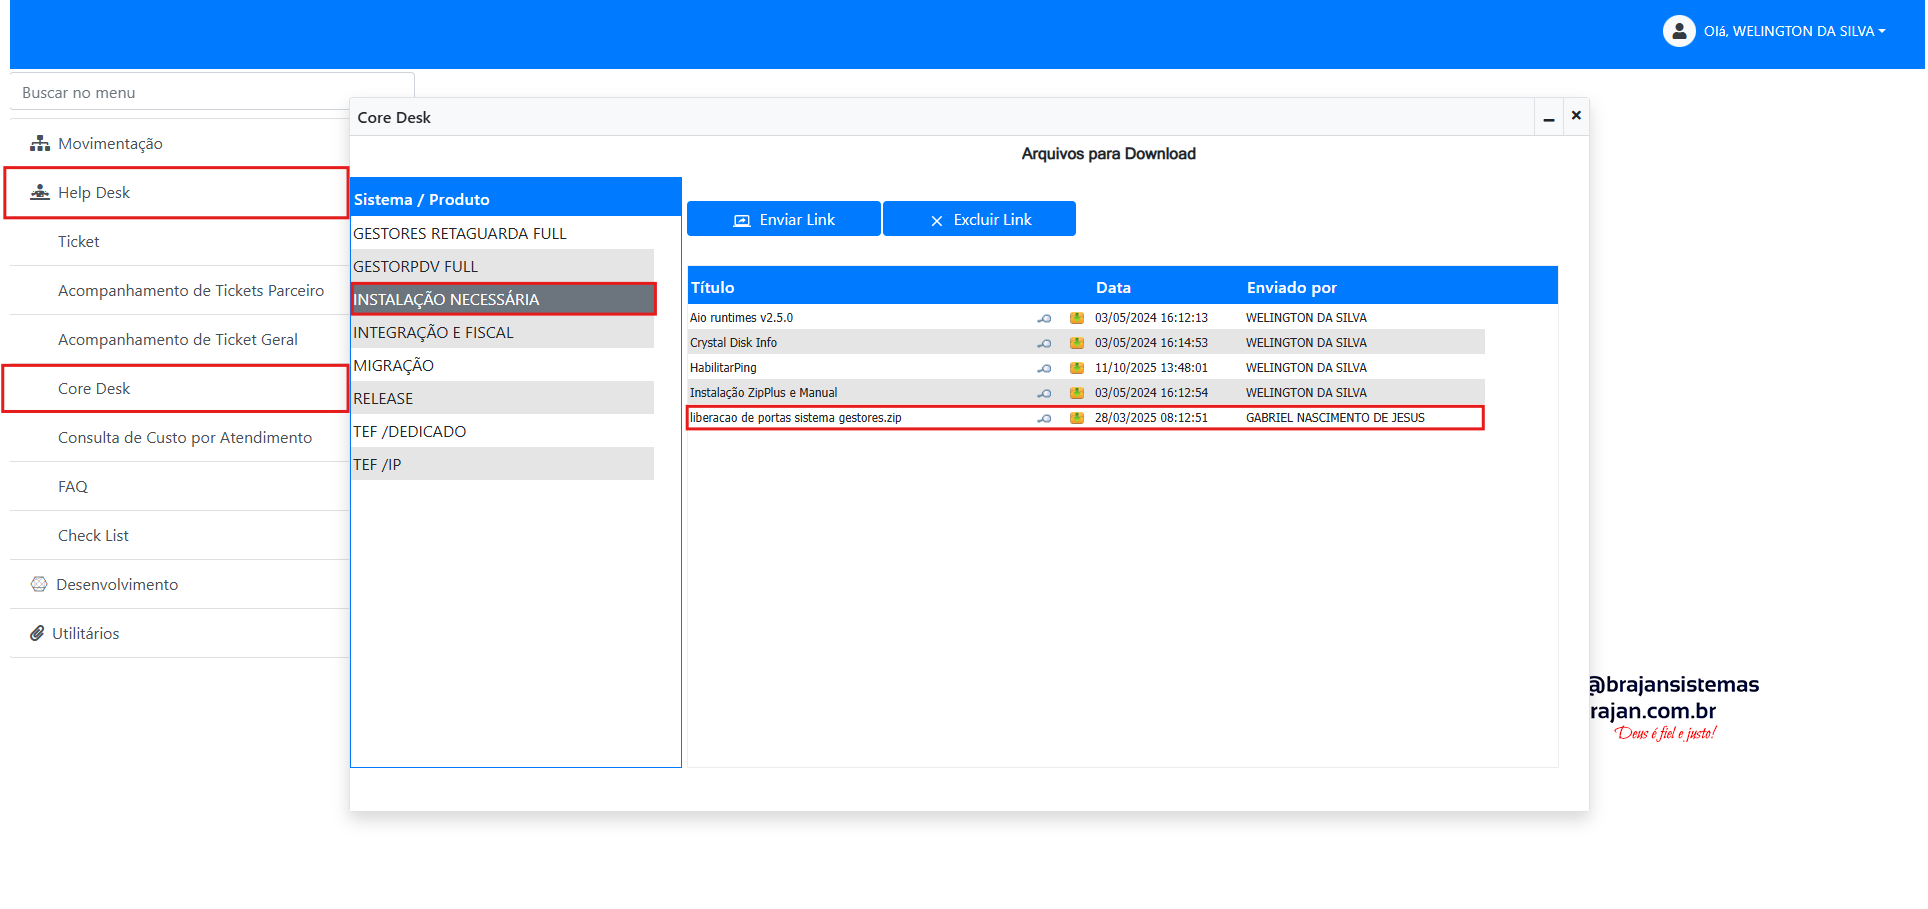Minimize the Core Desk panel
Screen dimensions: 1928x909
point(1548,118)
